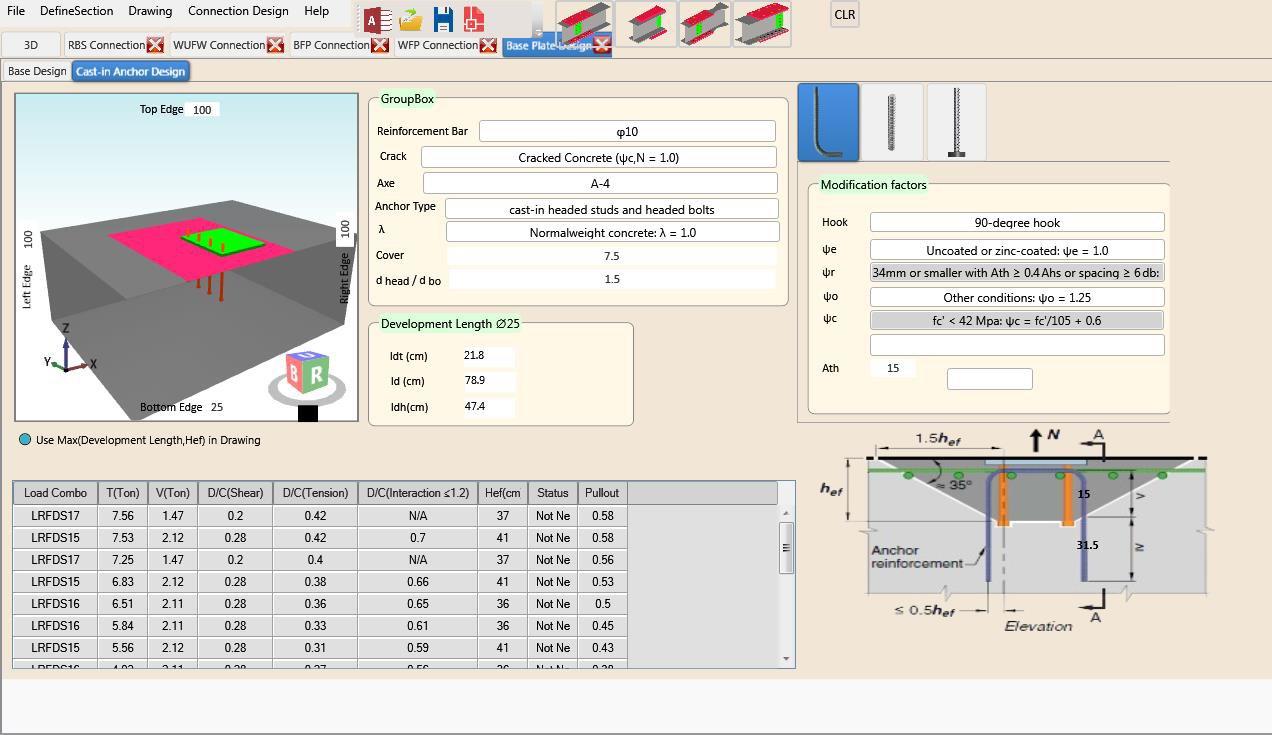This screenshot has width=1272, height=735.
Task: Click the Cover value input field
Action: (x=611, y=256)
